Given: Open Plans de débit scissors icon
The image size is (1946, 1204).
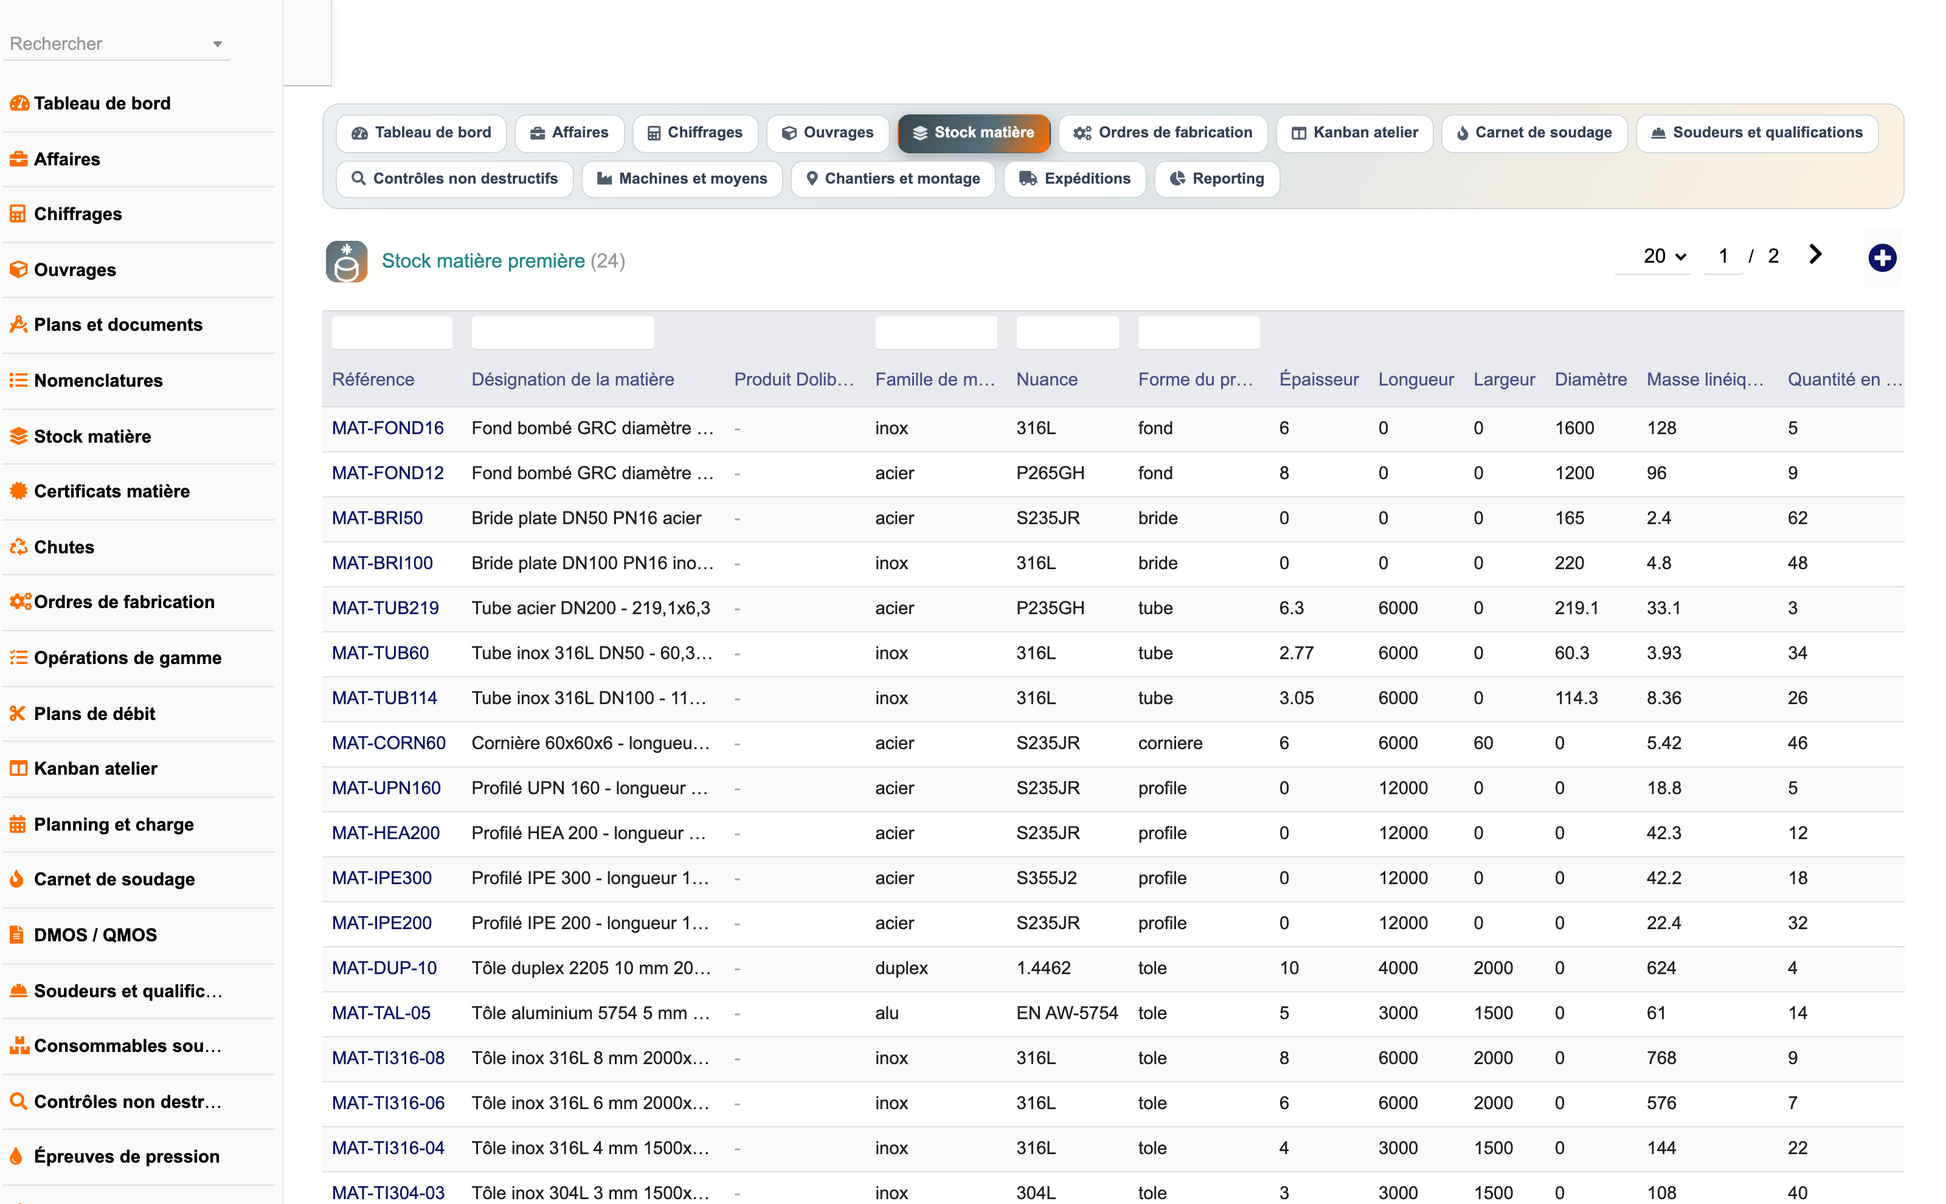Looking at the screenshot, I should tap(18, 714).
